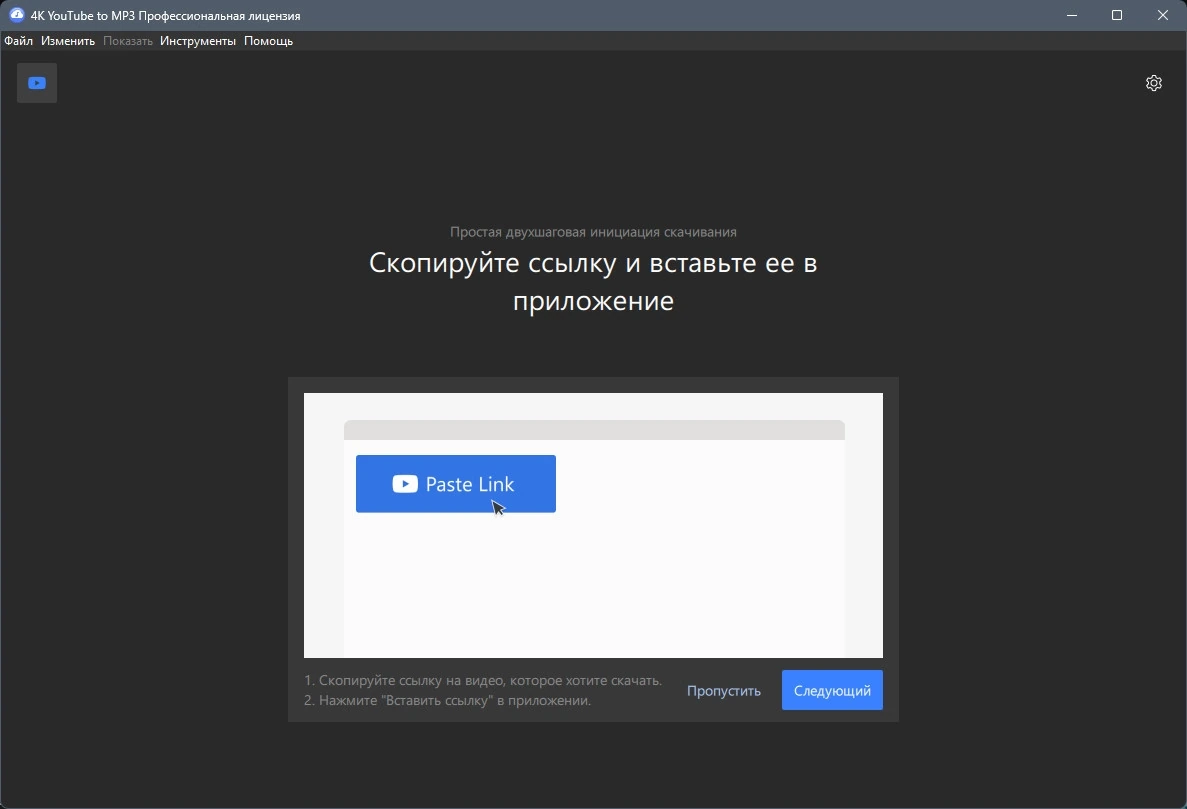Screen dimensions: 1187x809
Task: Open the Инструменты menu
Action: [x=198, y=41]
